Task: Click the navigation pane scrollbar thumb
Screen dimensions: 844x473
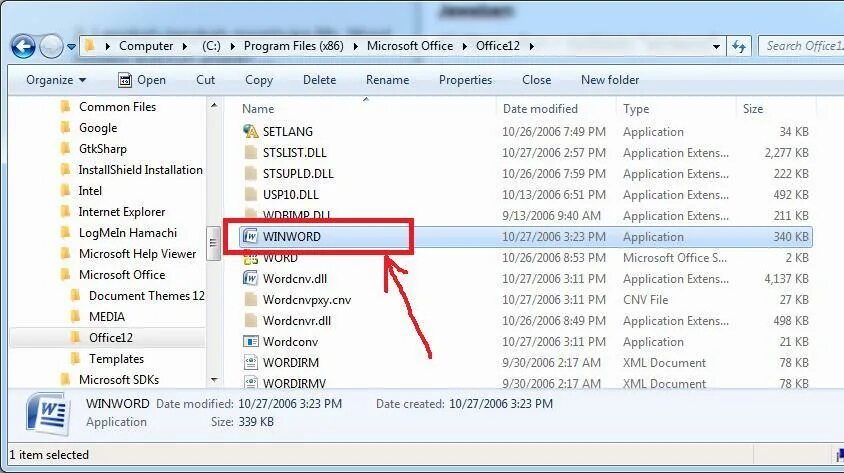Action: (214, 243)
